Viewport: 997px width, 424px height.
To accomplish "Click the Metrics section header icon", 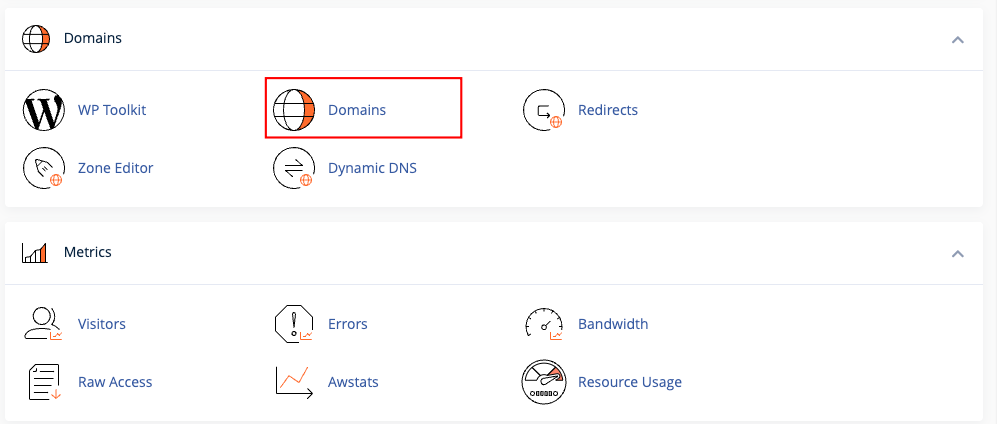I will tap(35, 253).
